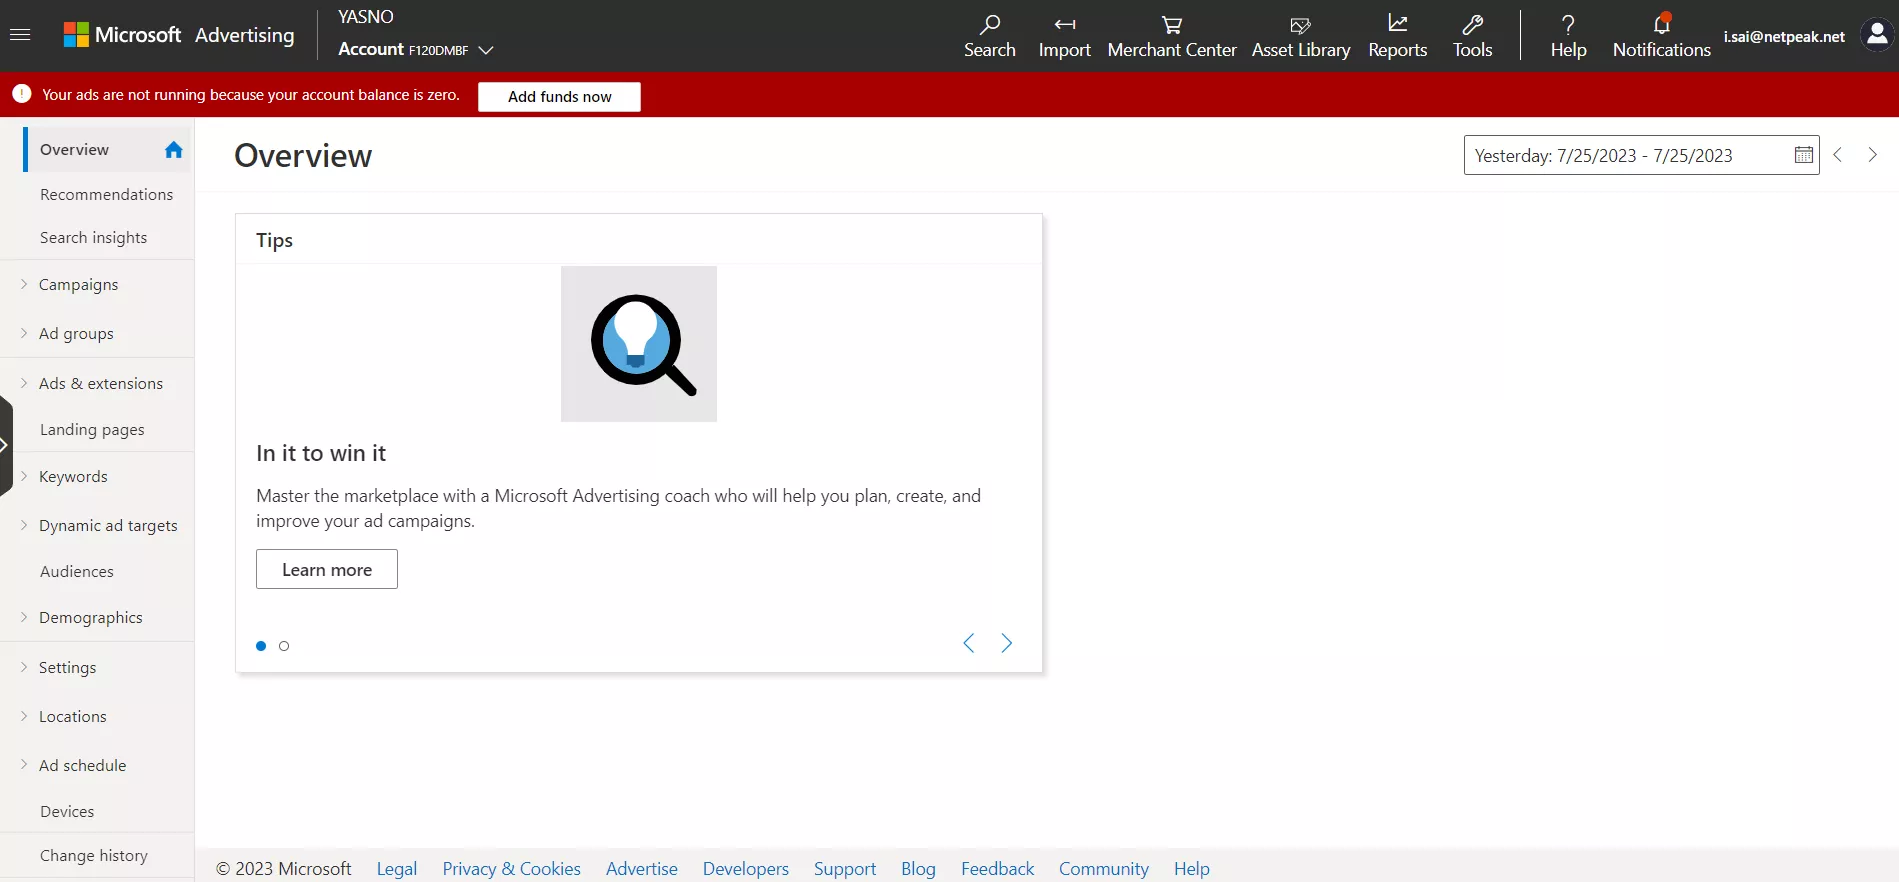
Task: Open Recommendations in the sidebar
Action: (106, 194)
